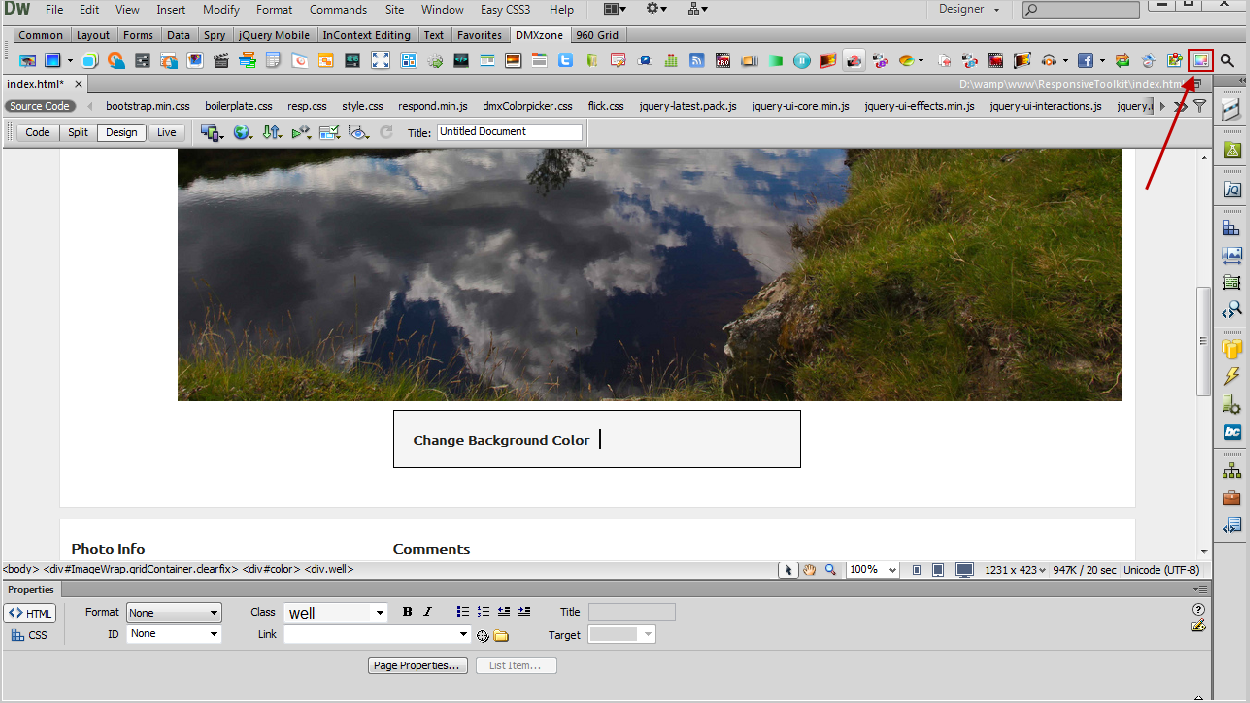The image size is (1250, 703).
Task: Open the window size 1231 x 423 dropdown
Action: click(x=1016, y=570)
